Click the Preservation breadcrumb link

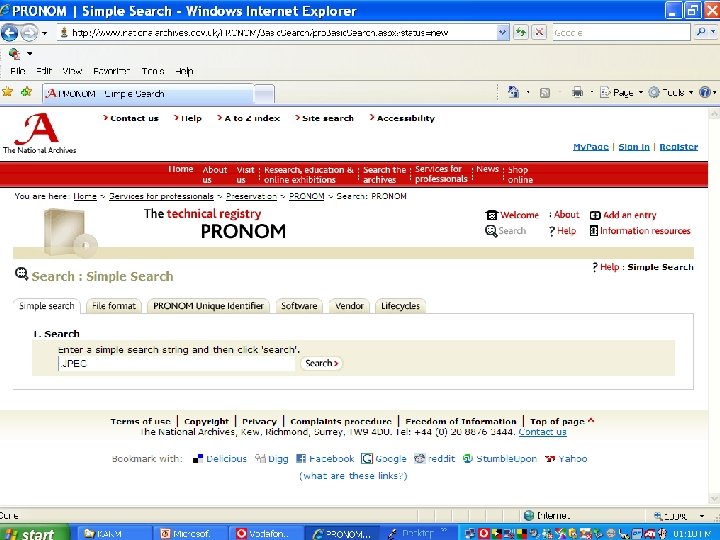pos(251,196)
